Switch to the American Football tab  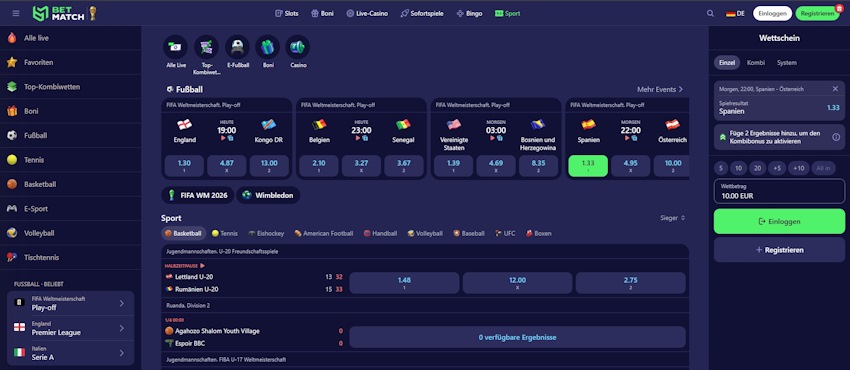click(324, 233)
